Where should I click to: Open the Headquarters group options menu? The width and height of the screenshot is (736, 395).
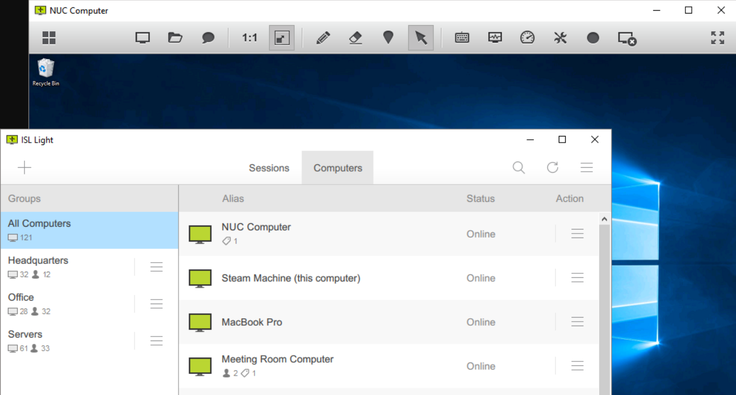(x=156, y=267)
